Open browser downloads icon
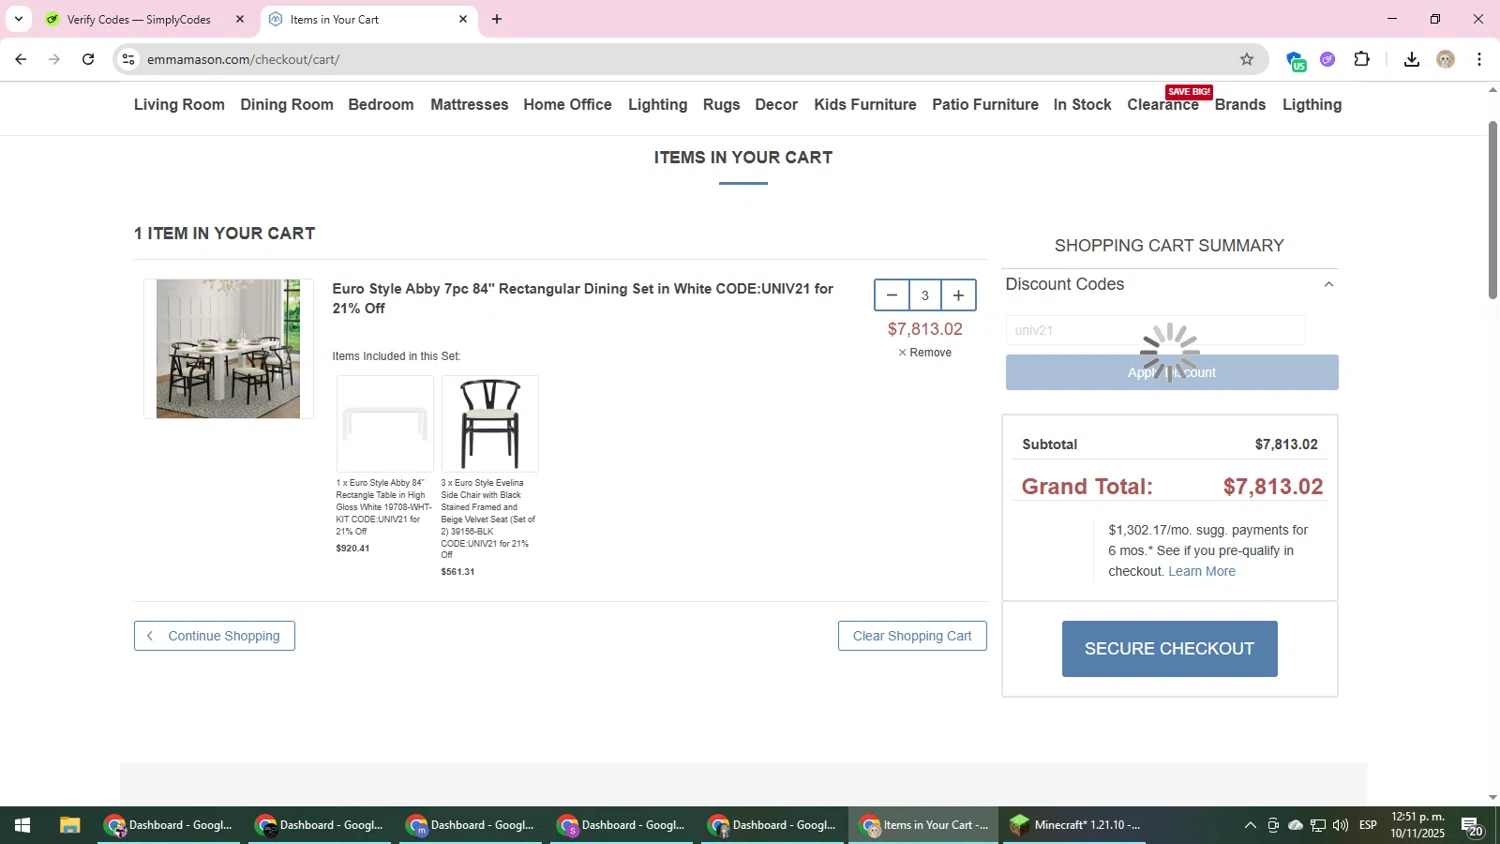The image size is (1500, 844). point(1411,60)
